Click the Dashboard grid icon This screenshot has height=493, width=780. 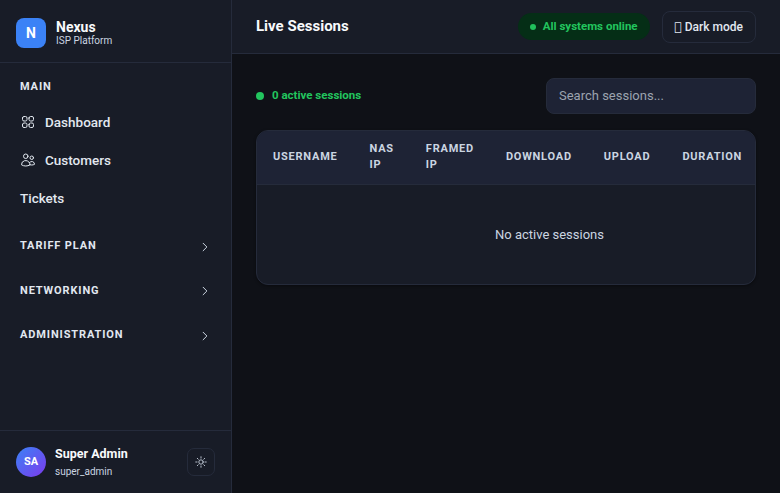28,122
